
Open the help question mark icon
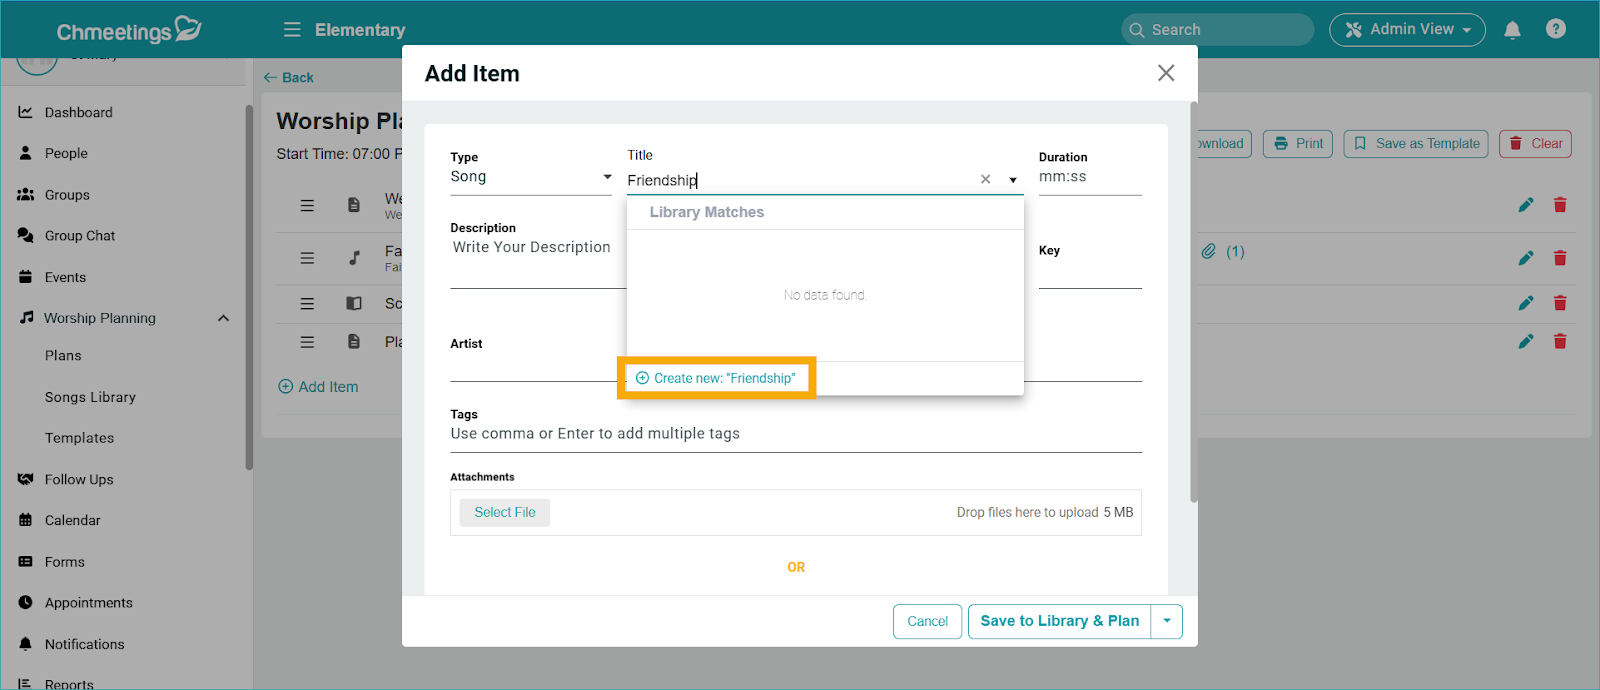click(x=1555, y=29)
